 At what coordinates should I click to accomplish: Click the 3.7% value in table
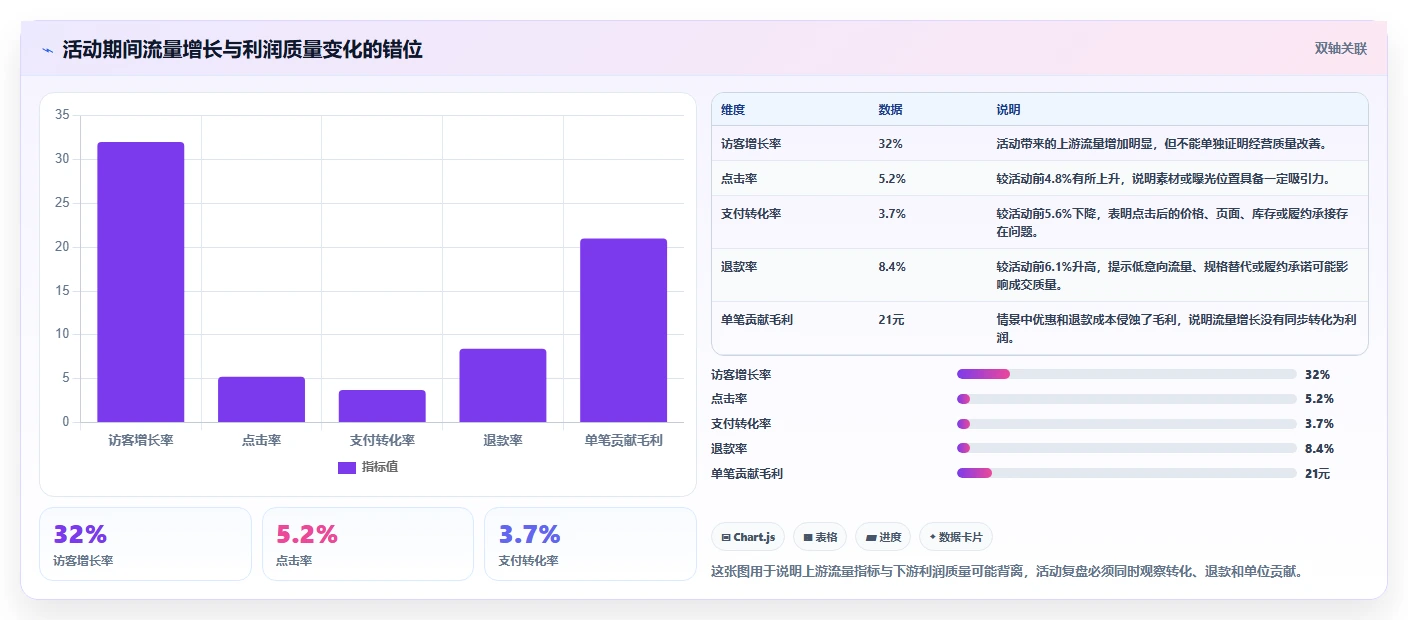[x=892, y=214]
